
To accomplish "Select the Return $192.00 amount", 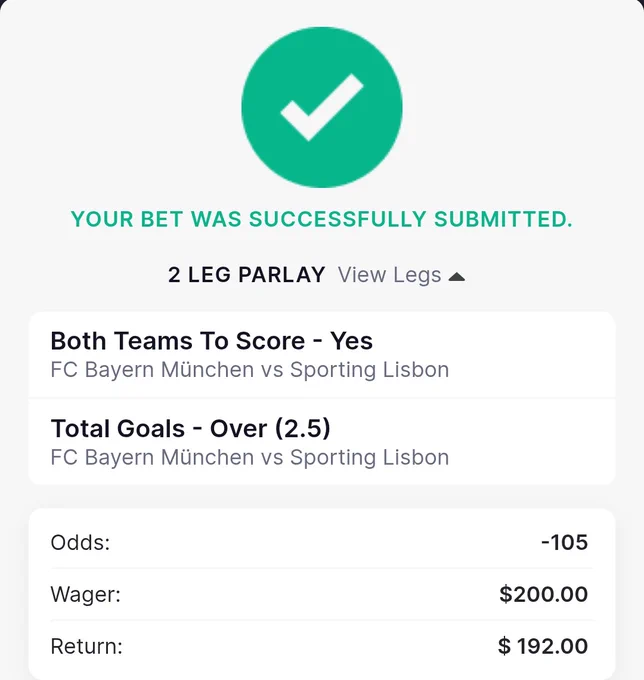I will pos(543,646).
